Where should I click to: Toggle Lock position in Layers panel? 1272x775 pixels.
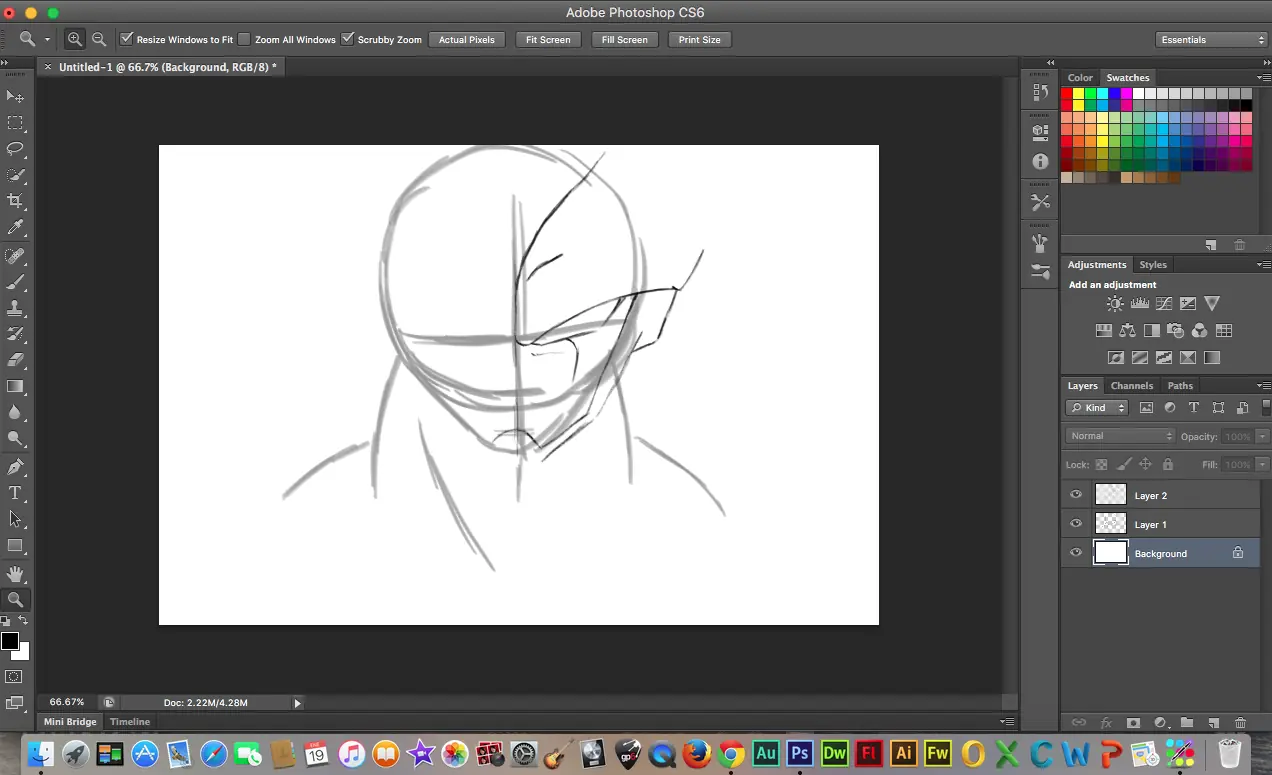coord(1146,465)
